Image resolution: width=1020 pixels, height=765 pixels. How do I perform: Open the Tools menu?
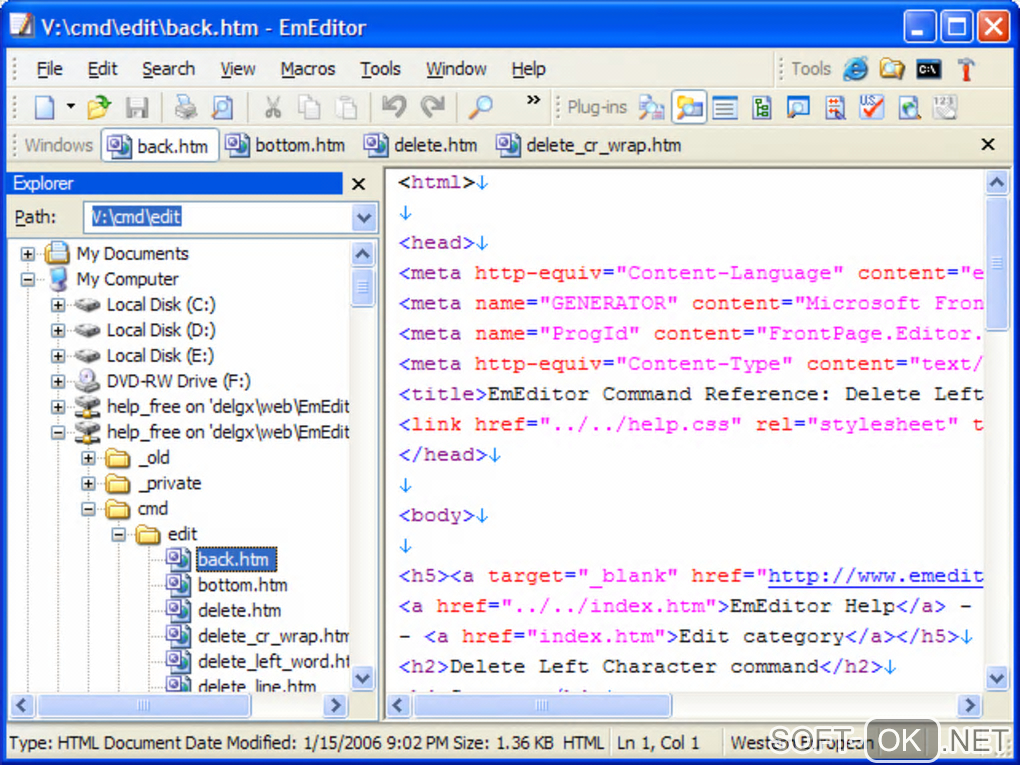380,68
